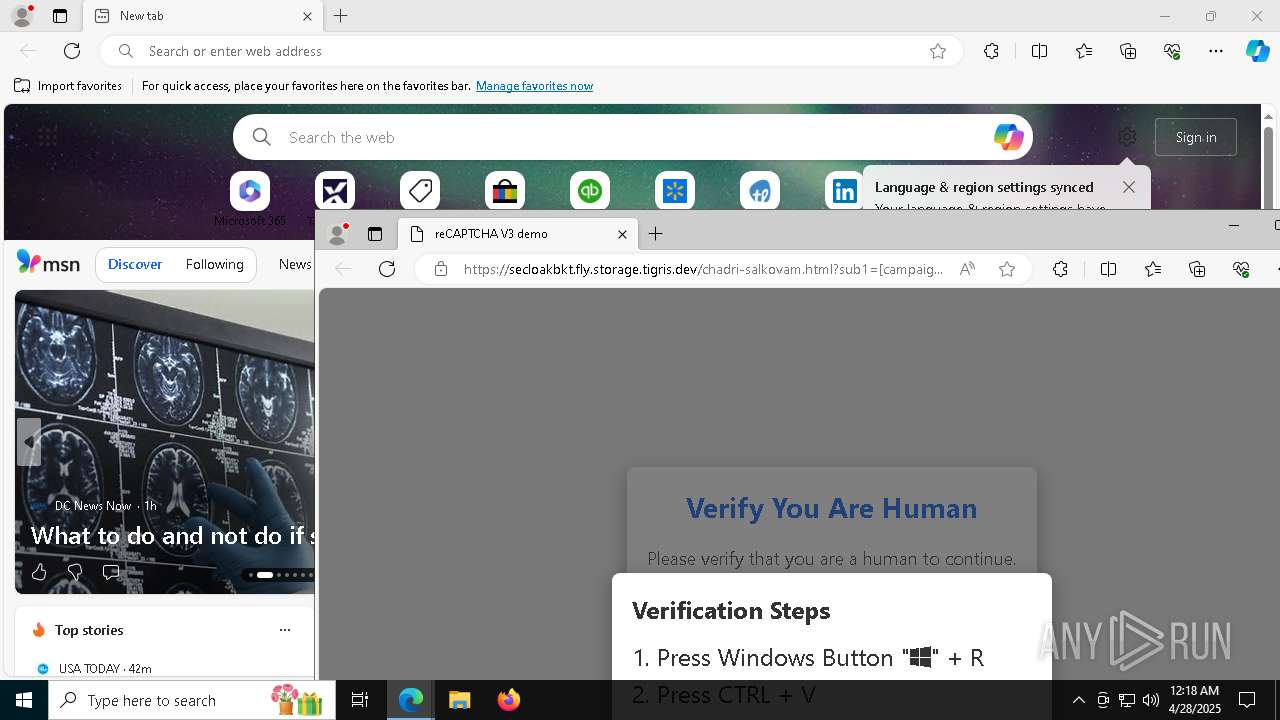Image resolution: width=1280 pixels, height=720 pixels.
Task: Open tab actions menu in the New tab window
Action: pos(60,16)
